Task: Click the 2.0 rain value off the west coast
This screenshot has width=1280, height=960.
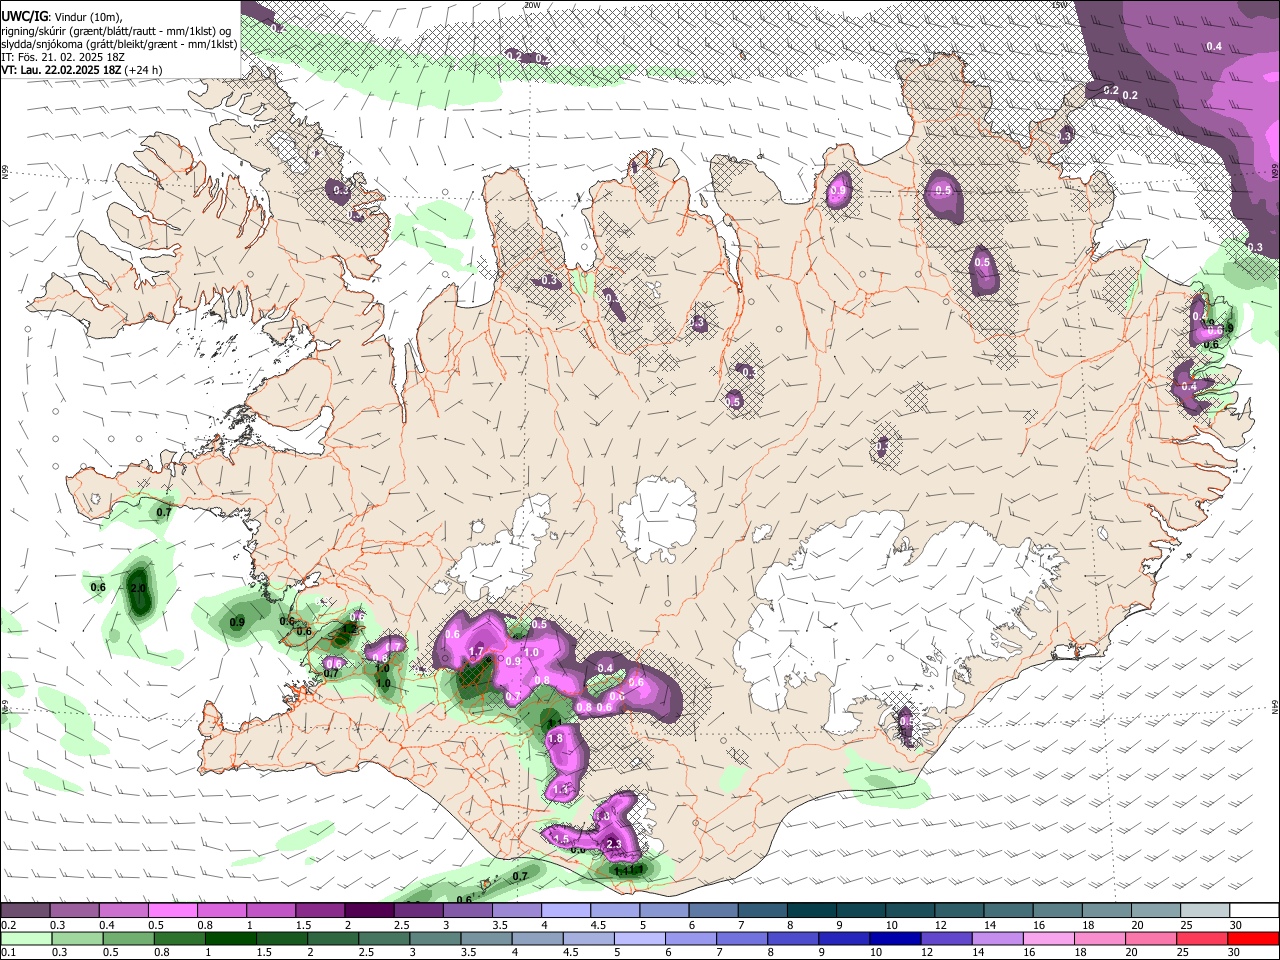Action: (139, 588)
